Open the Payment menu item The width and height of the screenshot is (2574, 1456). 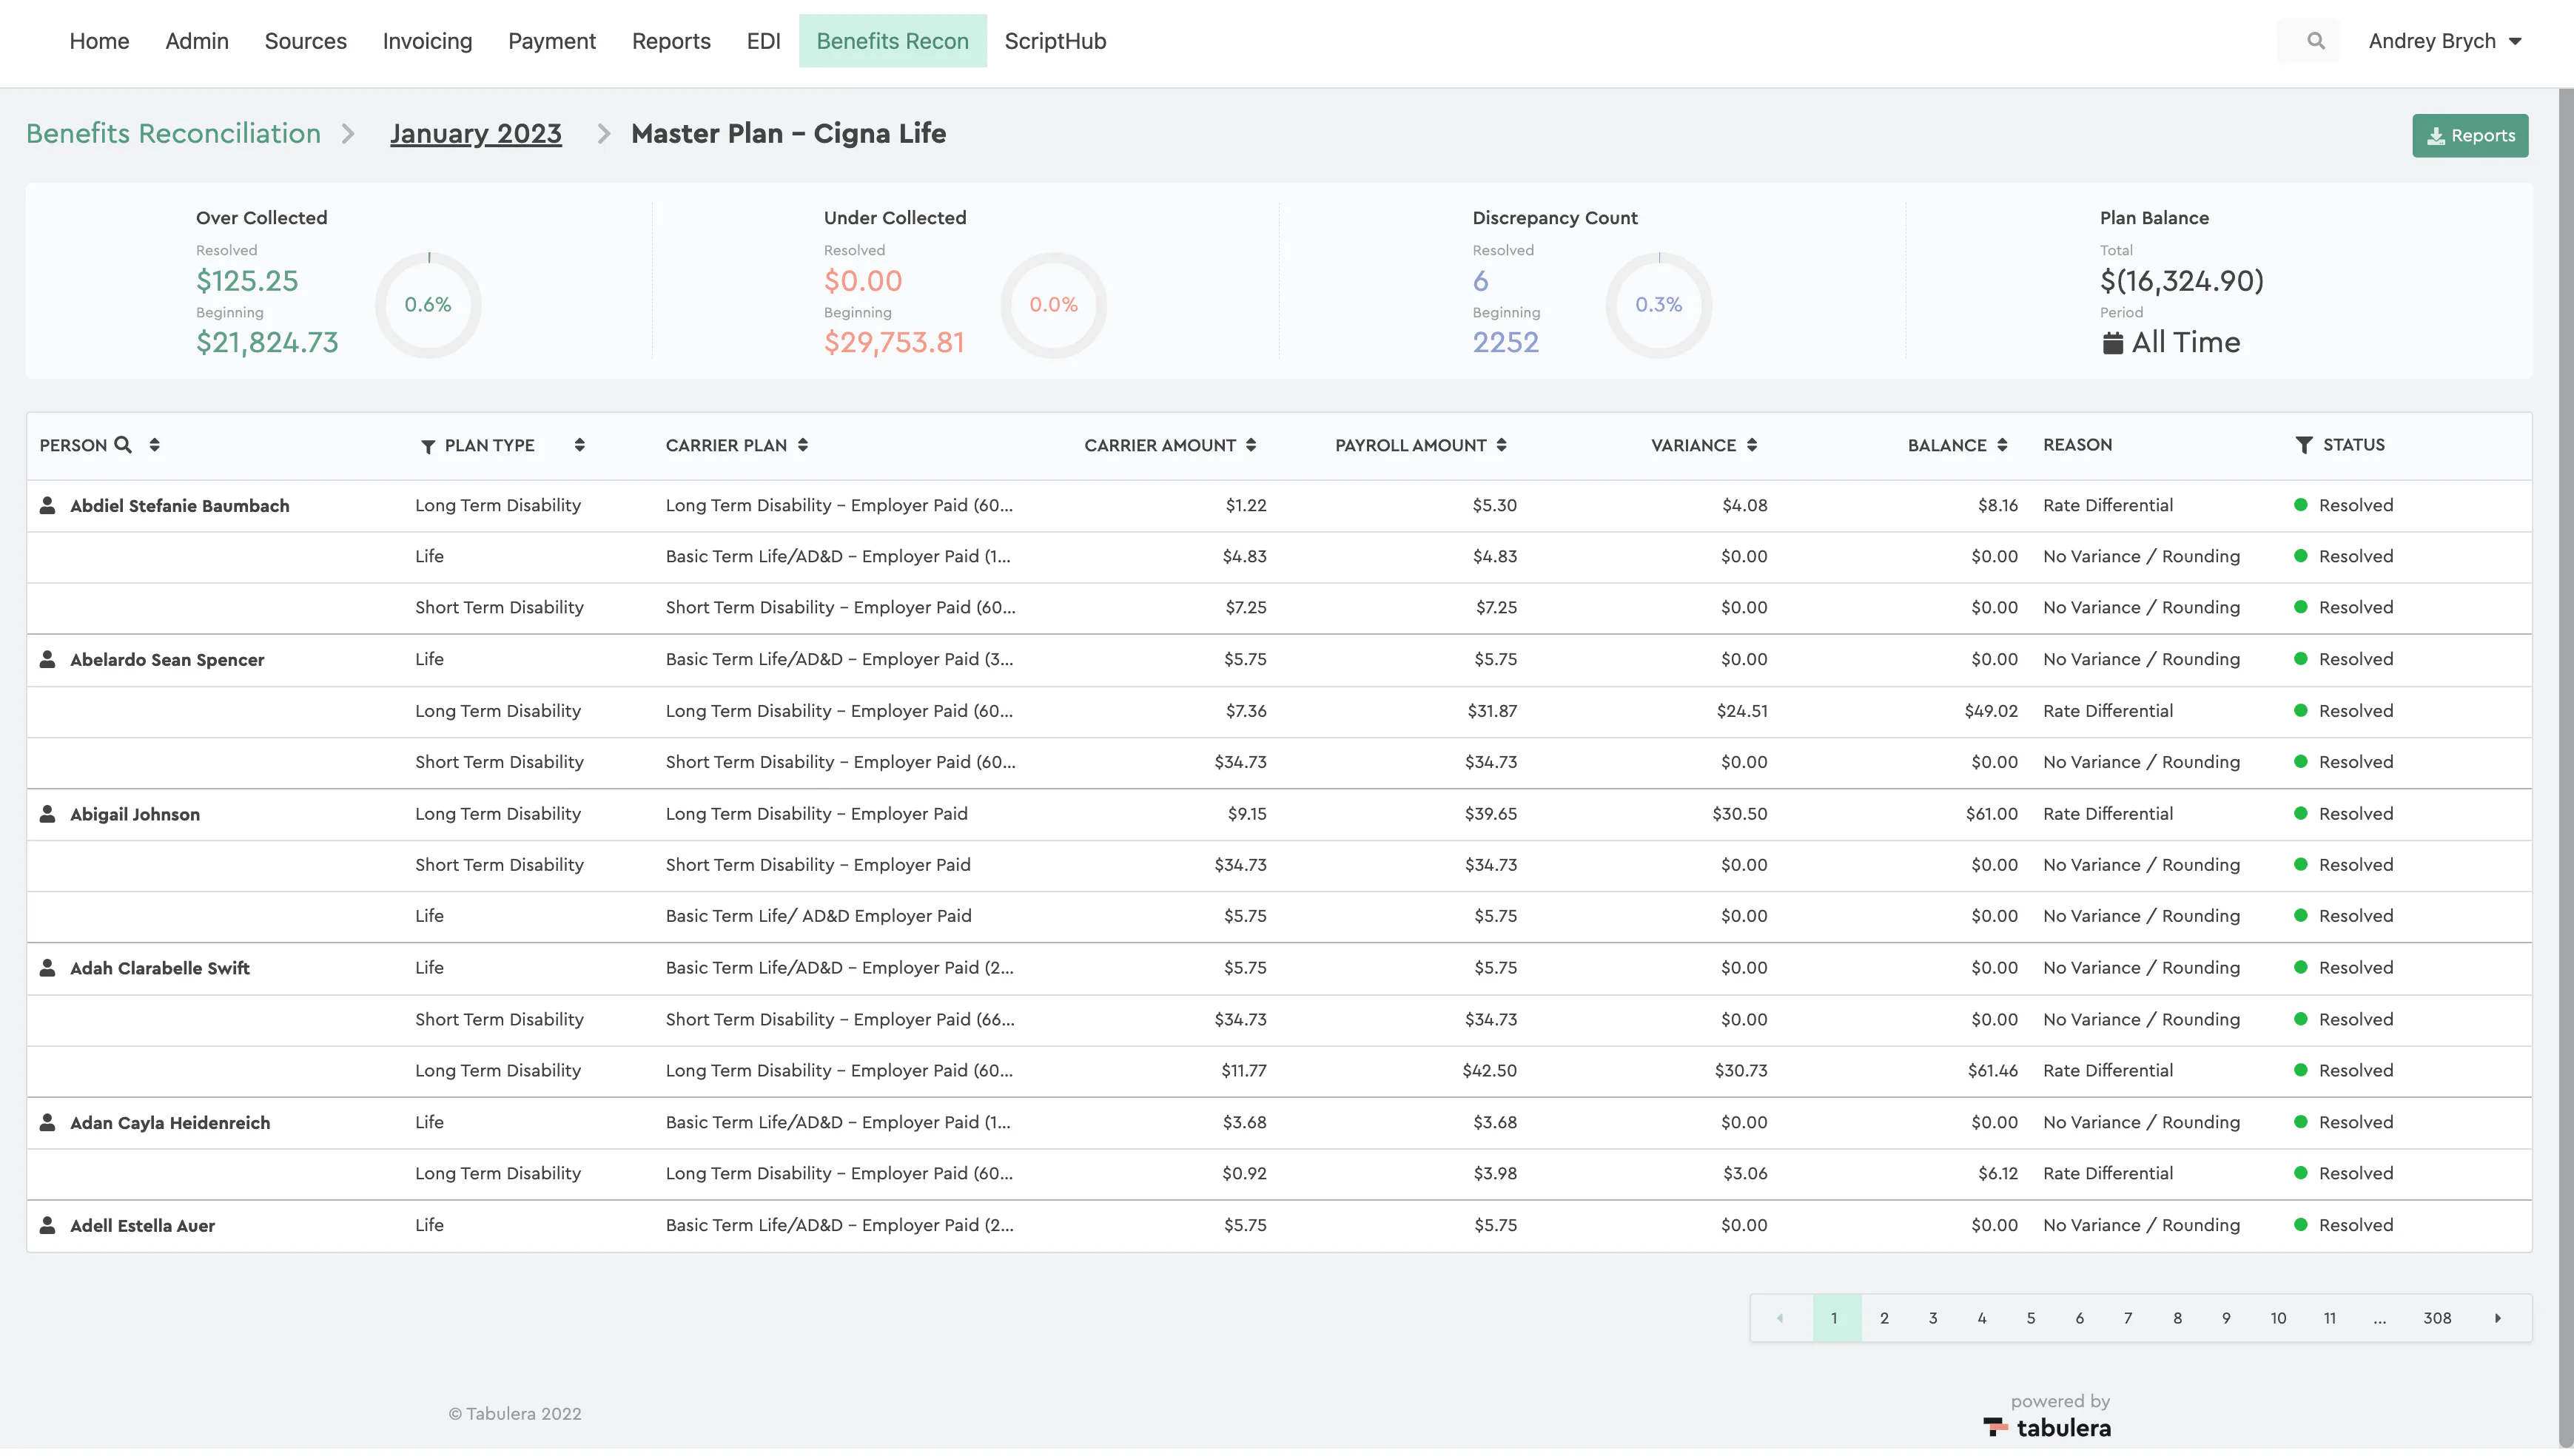coord(551,41)
